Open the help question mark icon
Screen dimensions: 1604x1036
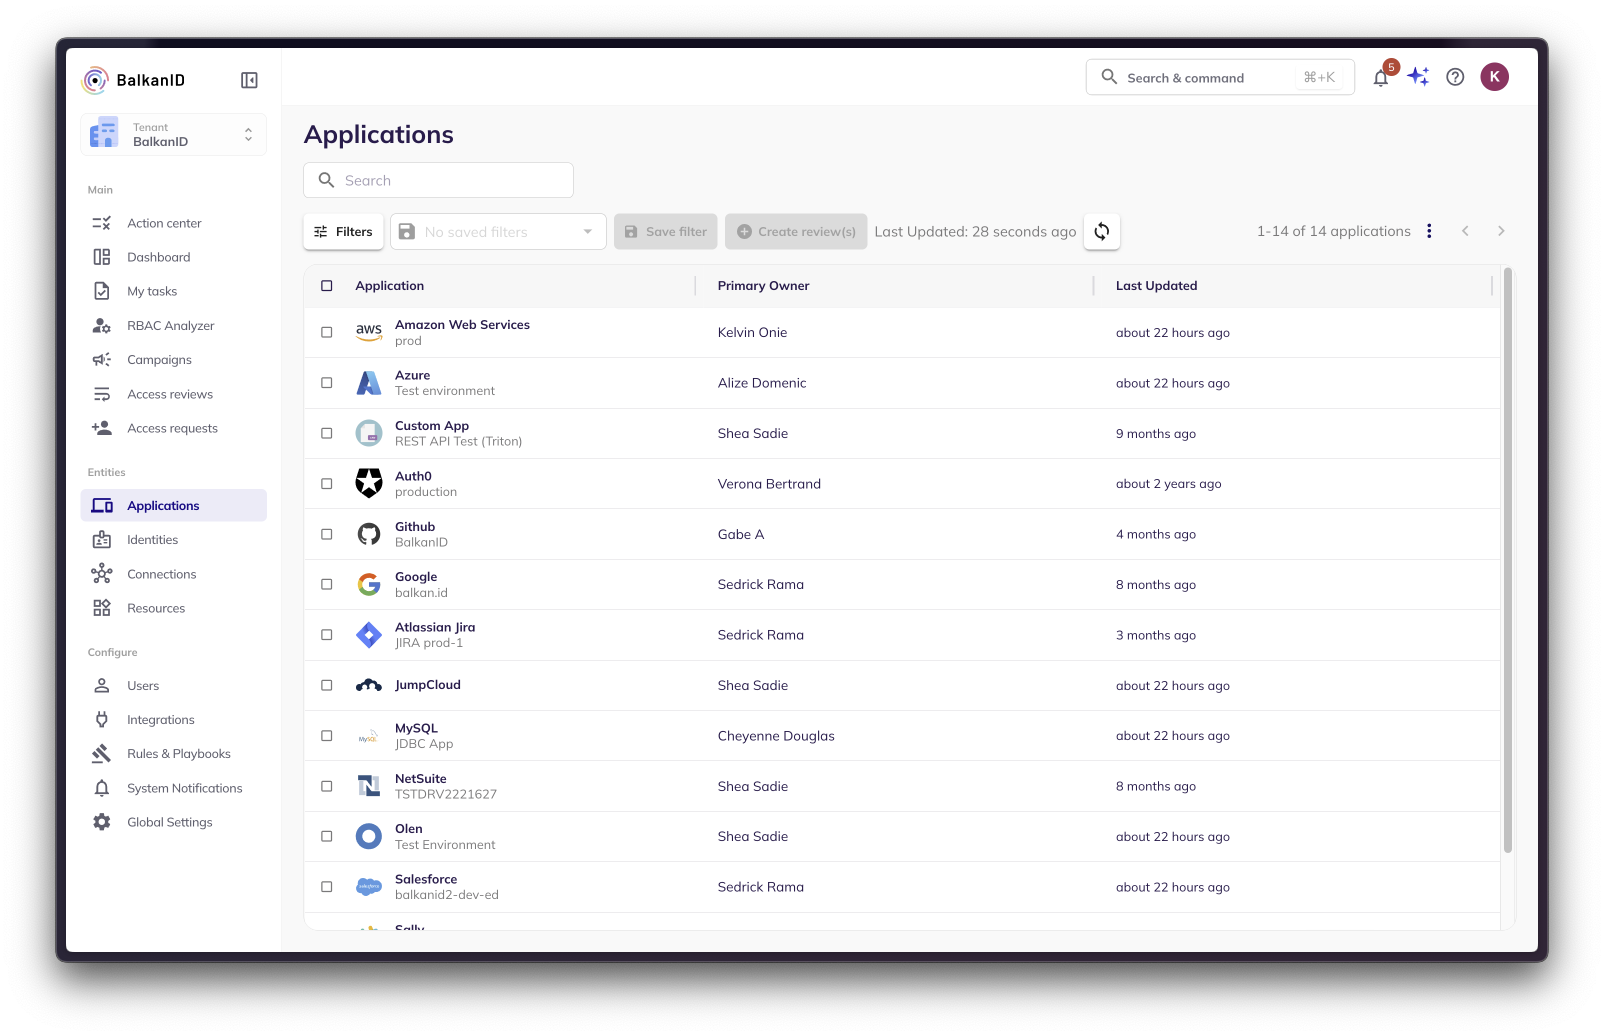click(1455, 77)
